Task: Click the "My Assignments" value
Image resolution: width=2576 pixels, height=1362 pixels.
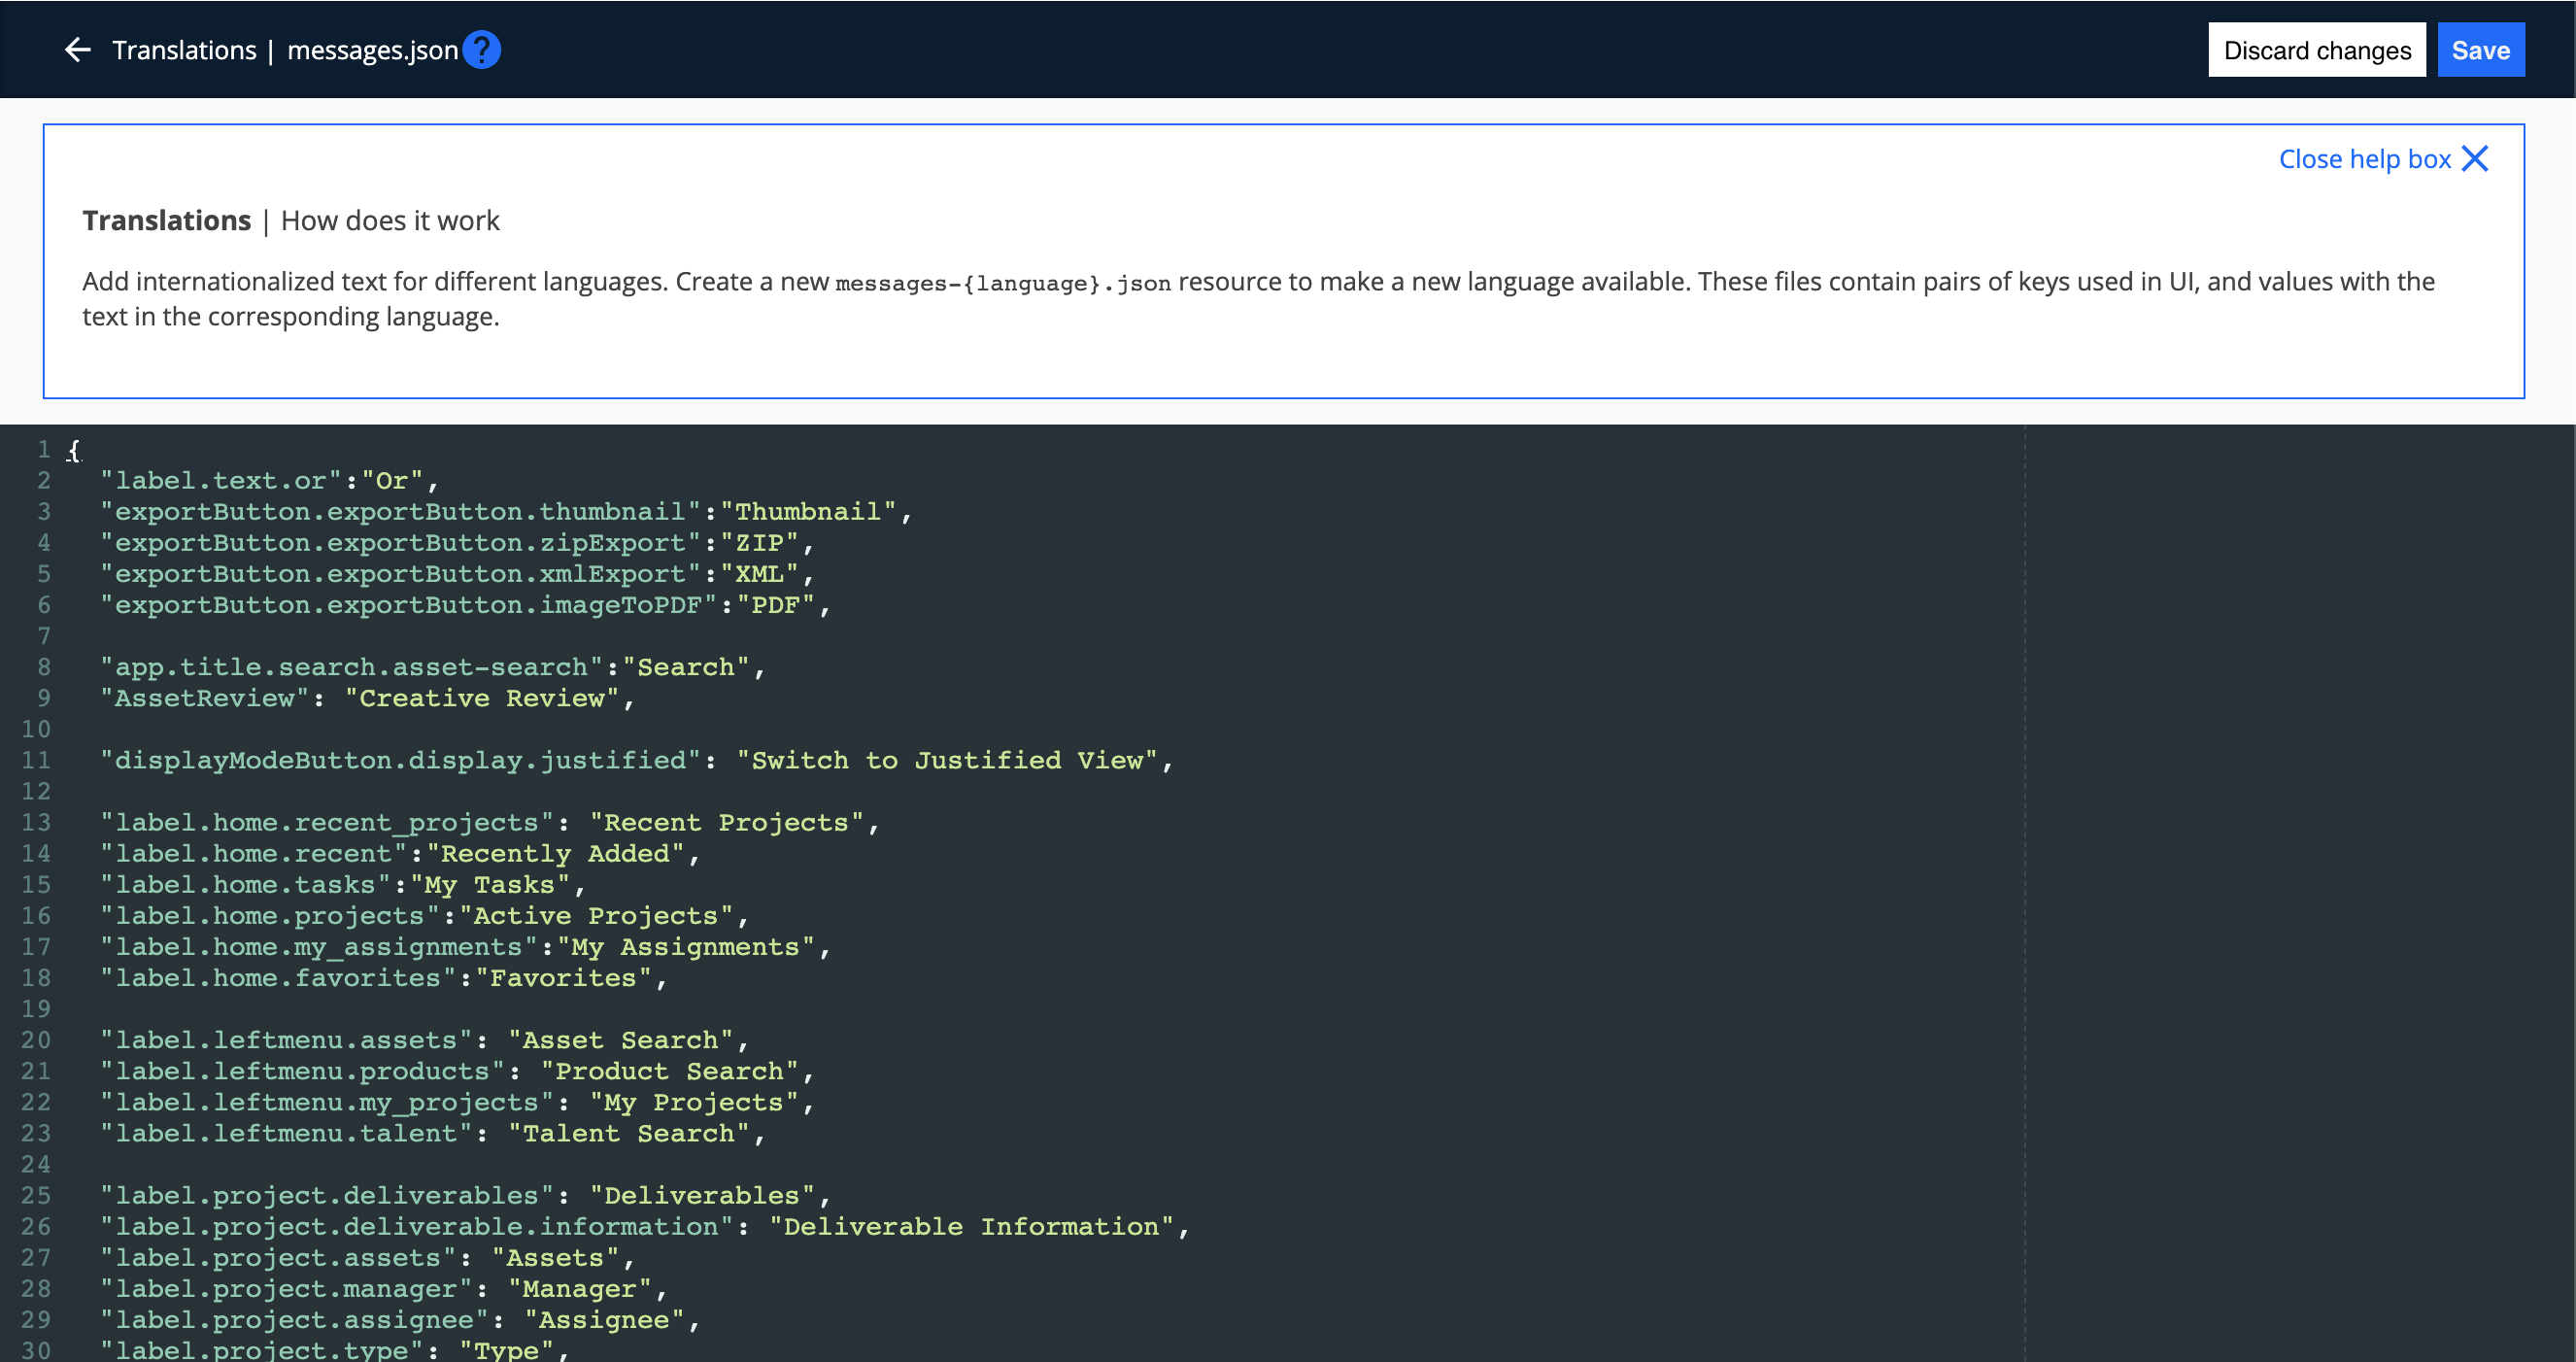Action: pyautogui.click(x=686, y=946)
